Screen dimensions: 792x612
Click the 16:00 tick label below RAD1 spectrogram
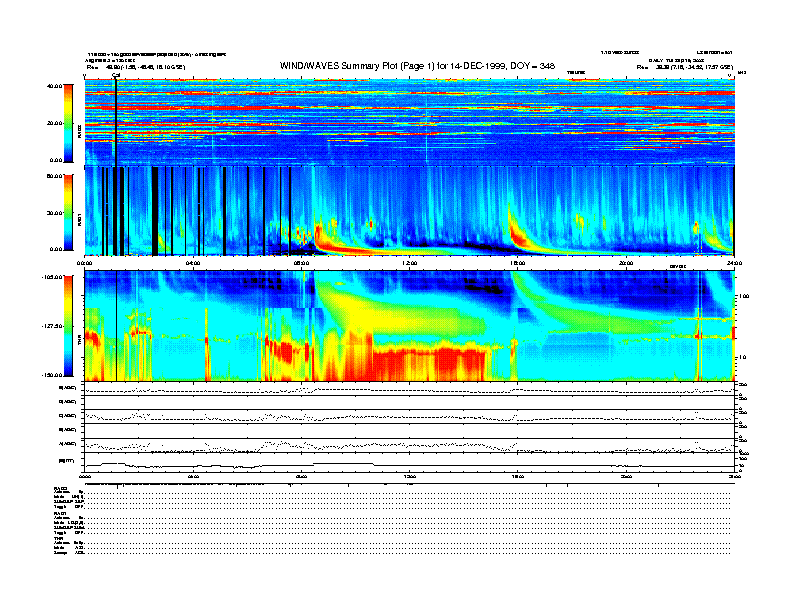coord(518,263)
